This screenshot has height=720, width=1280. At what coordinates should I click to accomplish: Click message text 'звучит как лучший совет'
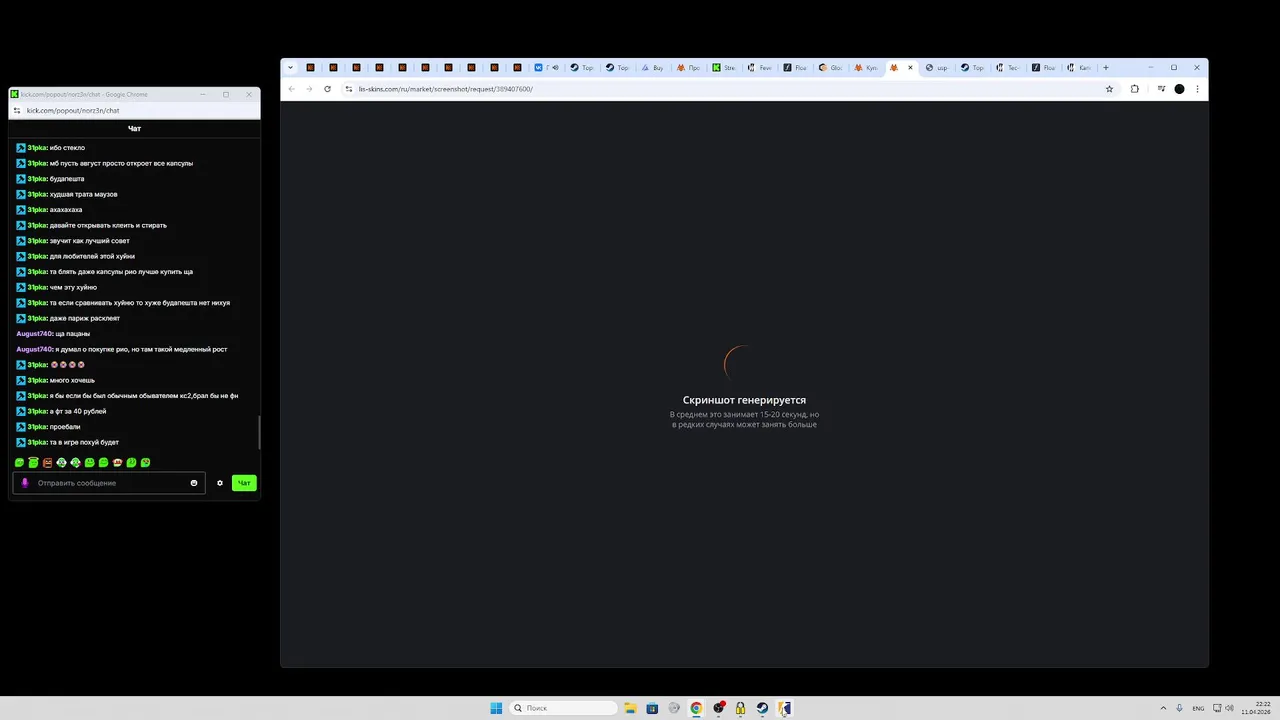(x=89, y=241)
